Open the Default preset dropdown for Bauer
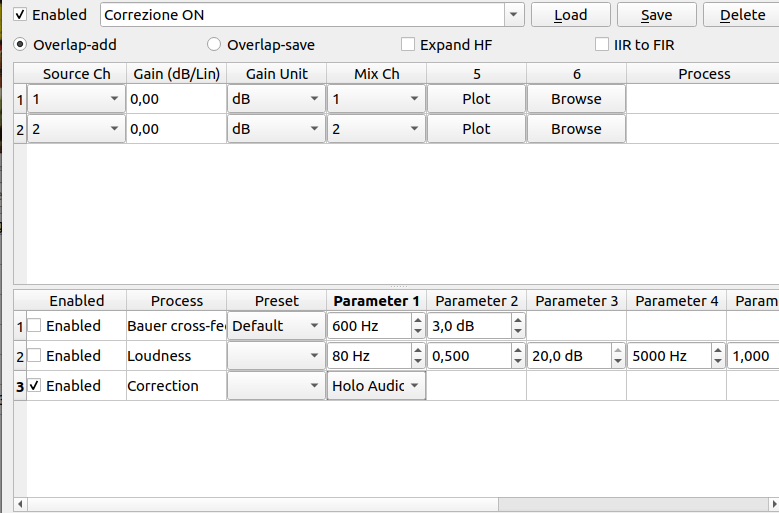Screen dimensions: 779x513 click(314, 326)
